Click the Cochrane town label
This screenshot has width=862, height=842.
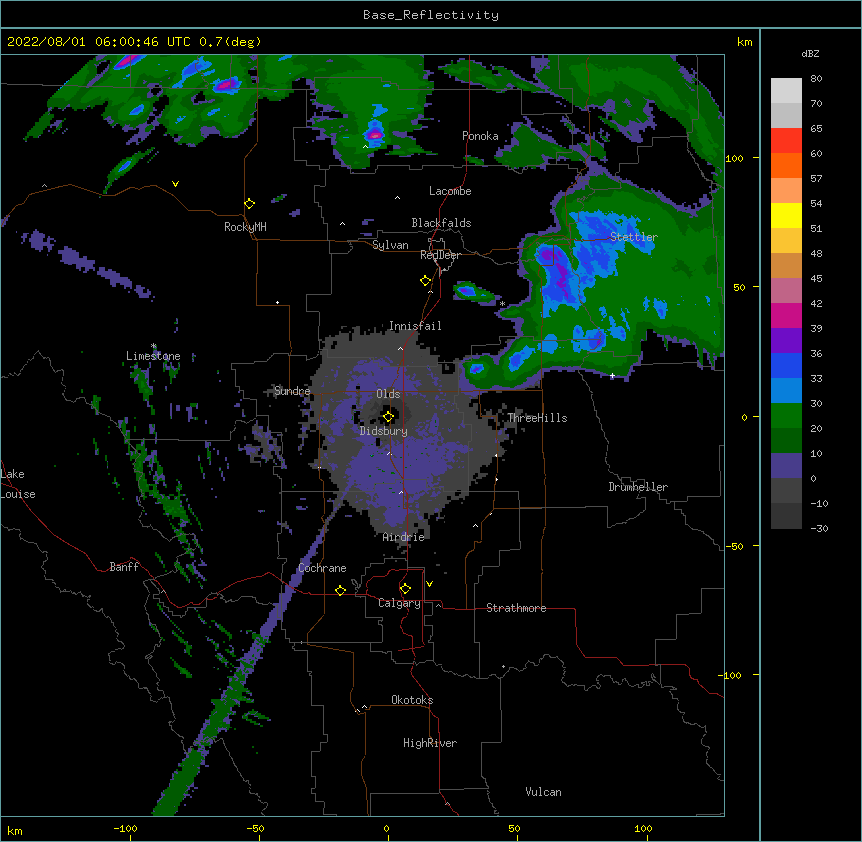pyautogui.click(x=322, y=568)
